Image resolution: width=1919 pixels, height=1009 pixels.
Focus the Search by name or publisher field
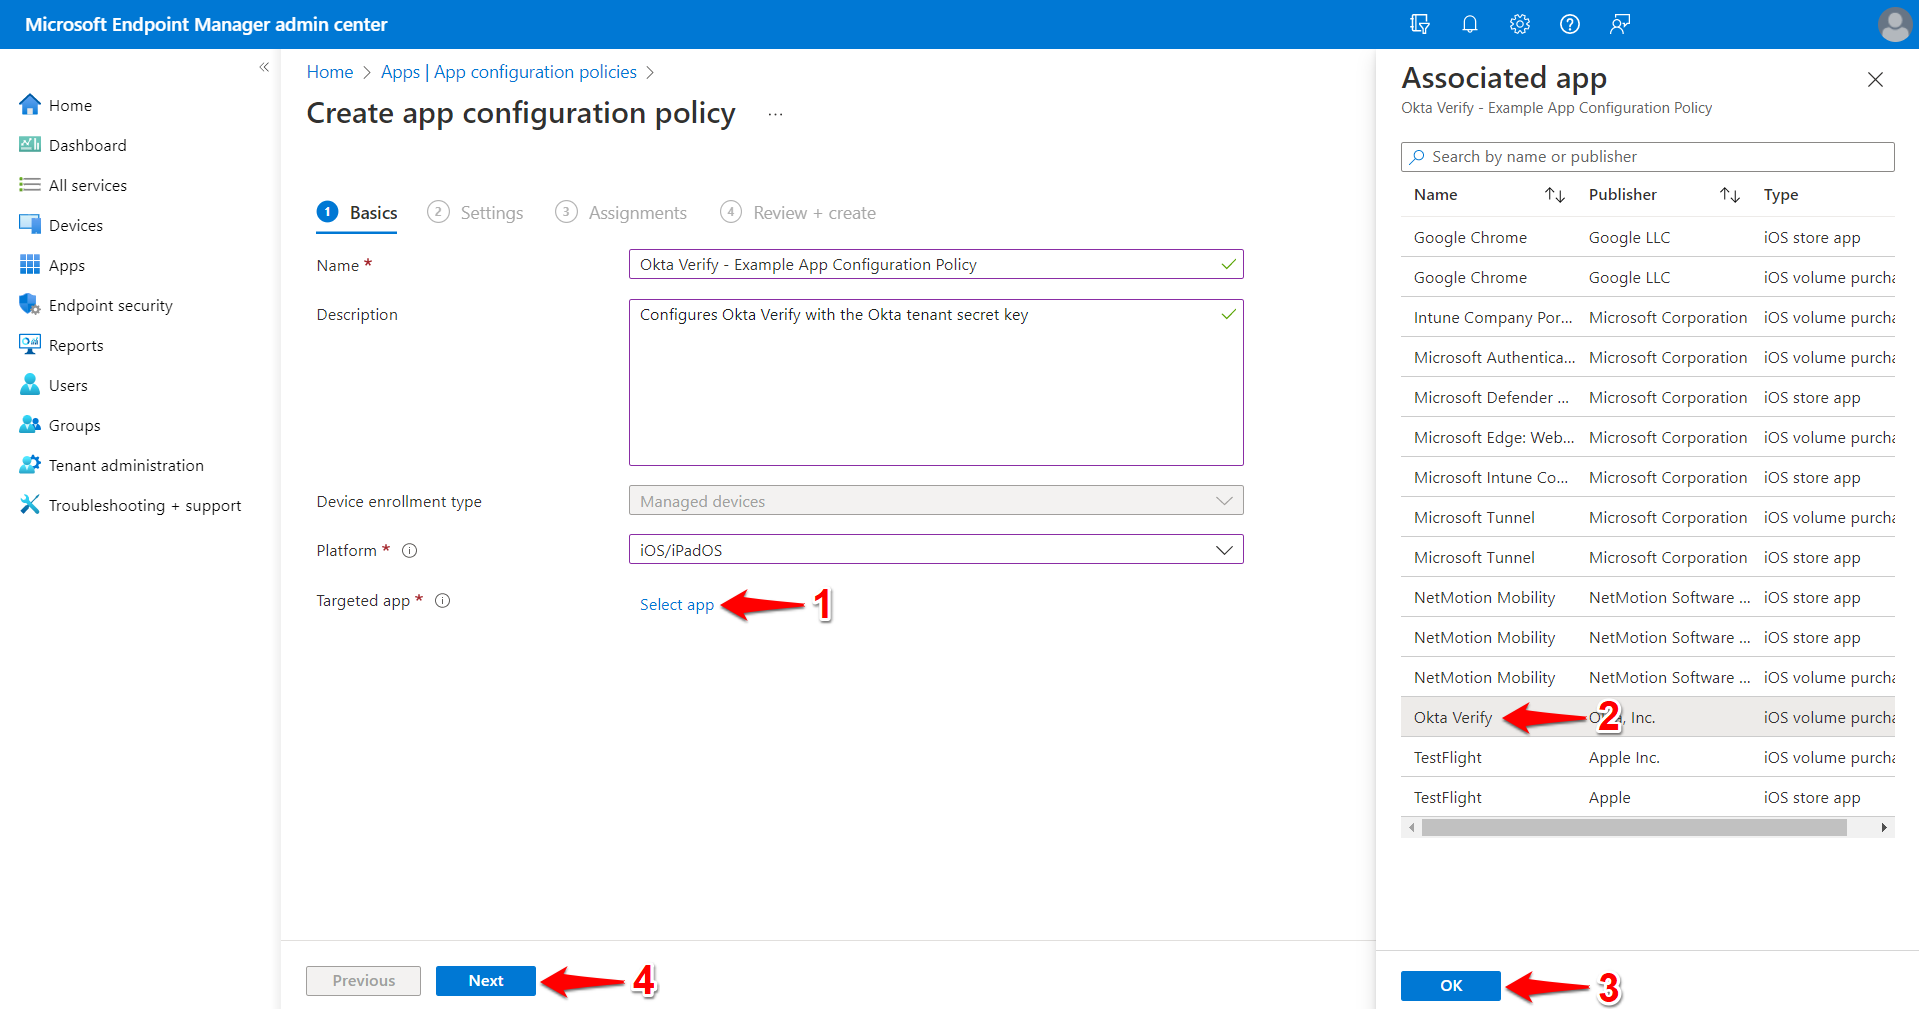tap(1647, 157)
